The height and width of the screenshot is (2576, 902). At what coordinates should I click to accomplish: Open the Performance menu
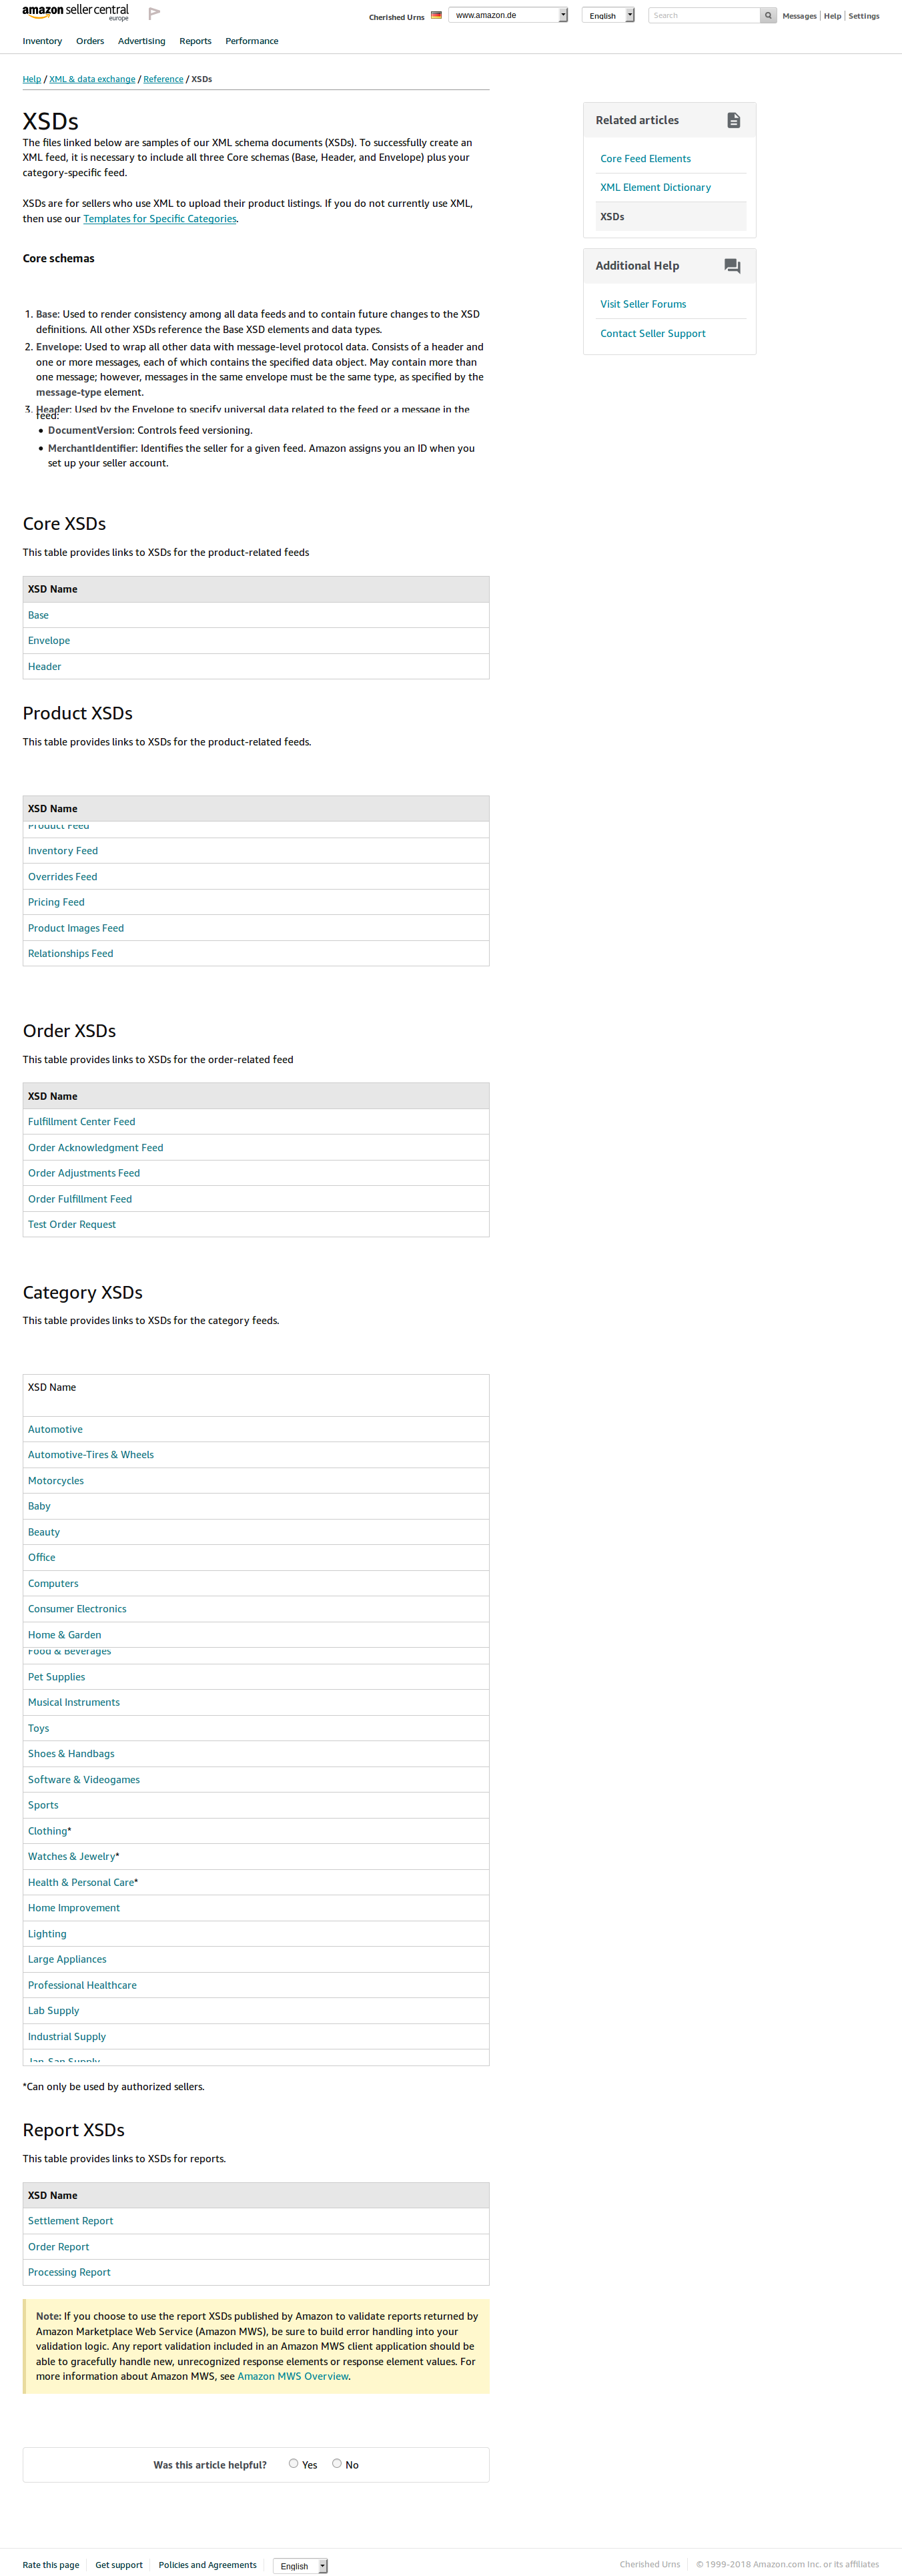pyautogui.click(x=252, y=41)
